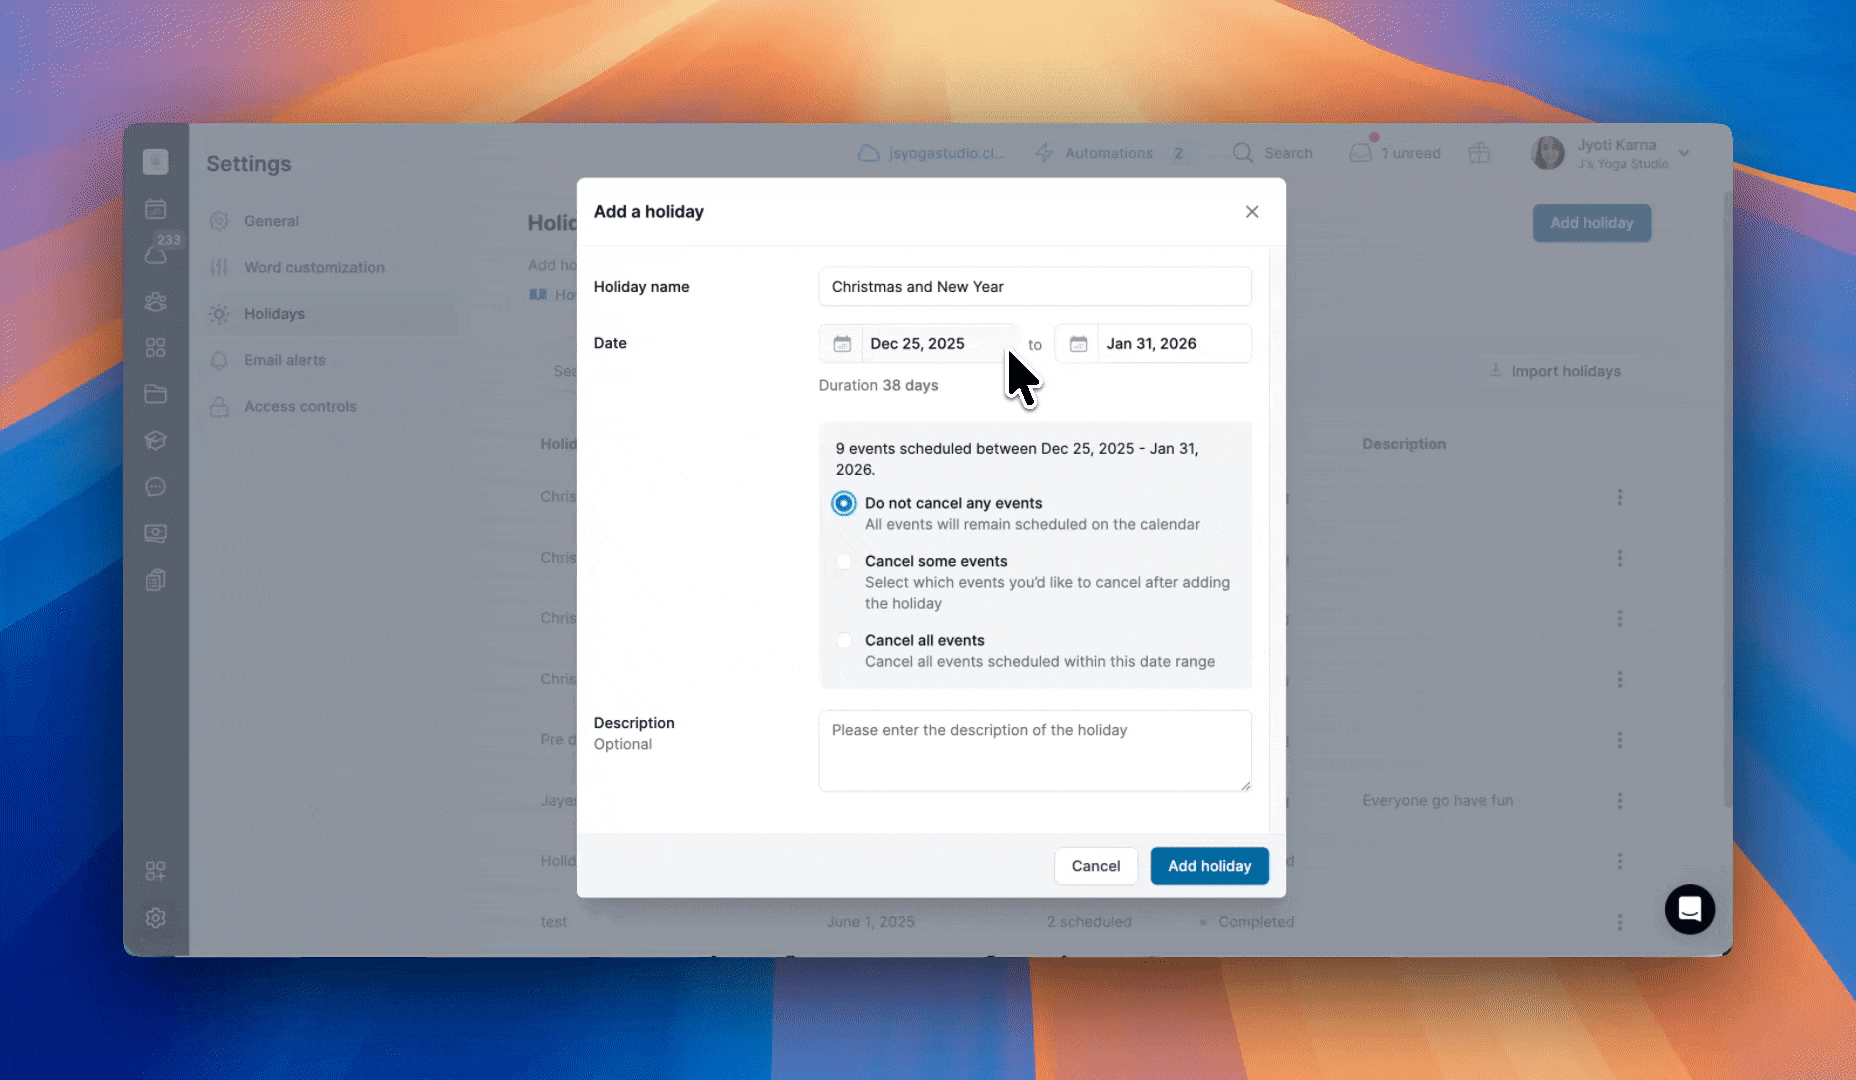Select the Cancel some events option
The image size is (1856, 1080).
coord(844,562)
